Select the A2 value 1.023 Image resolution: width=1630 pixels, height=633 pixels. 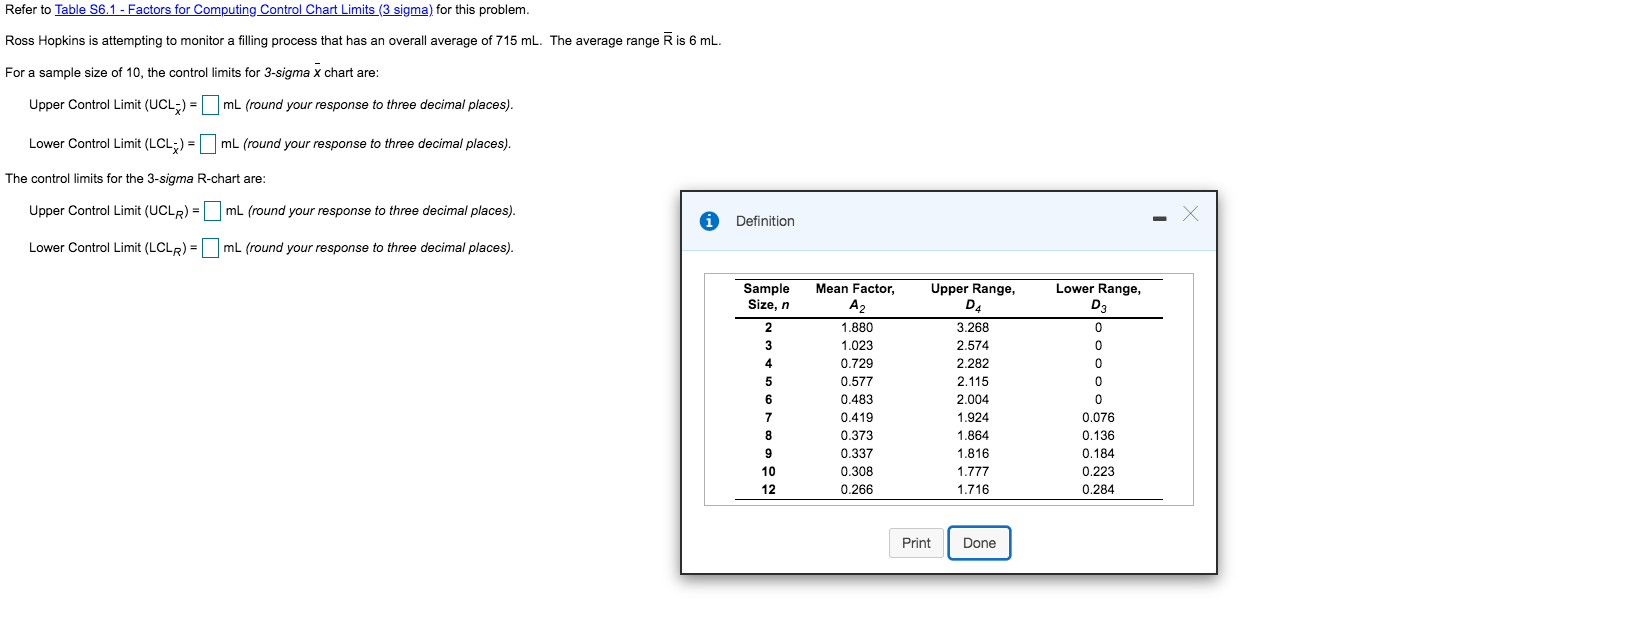pyautogui.click(x=856, y=346)
